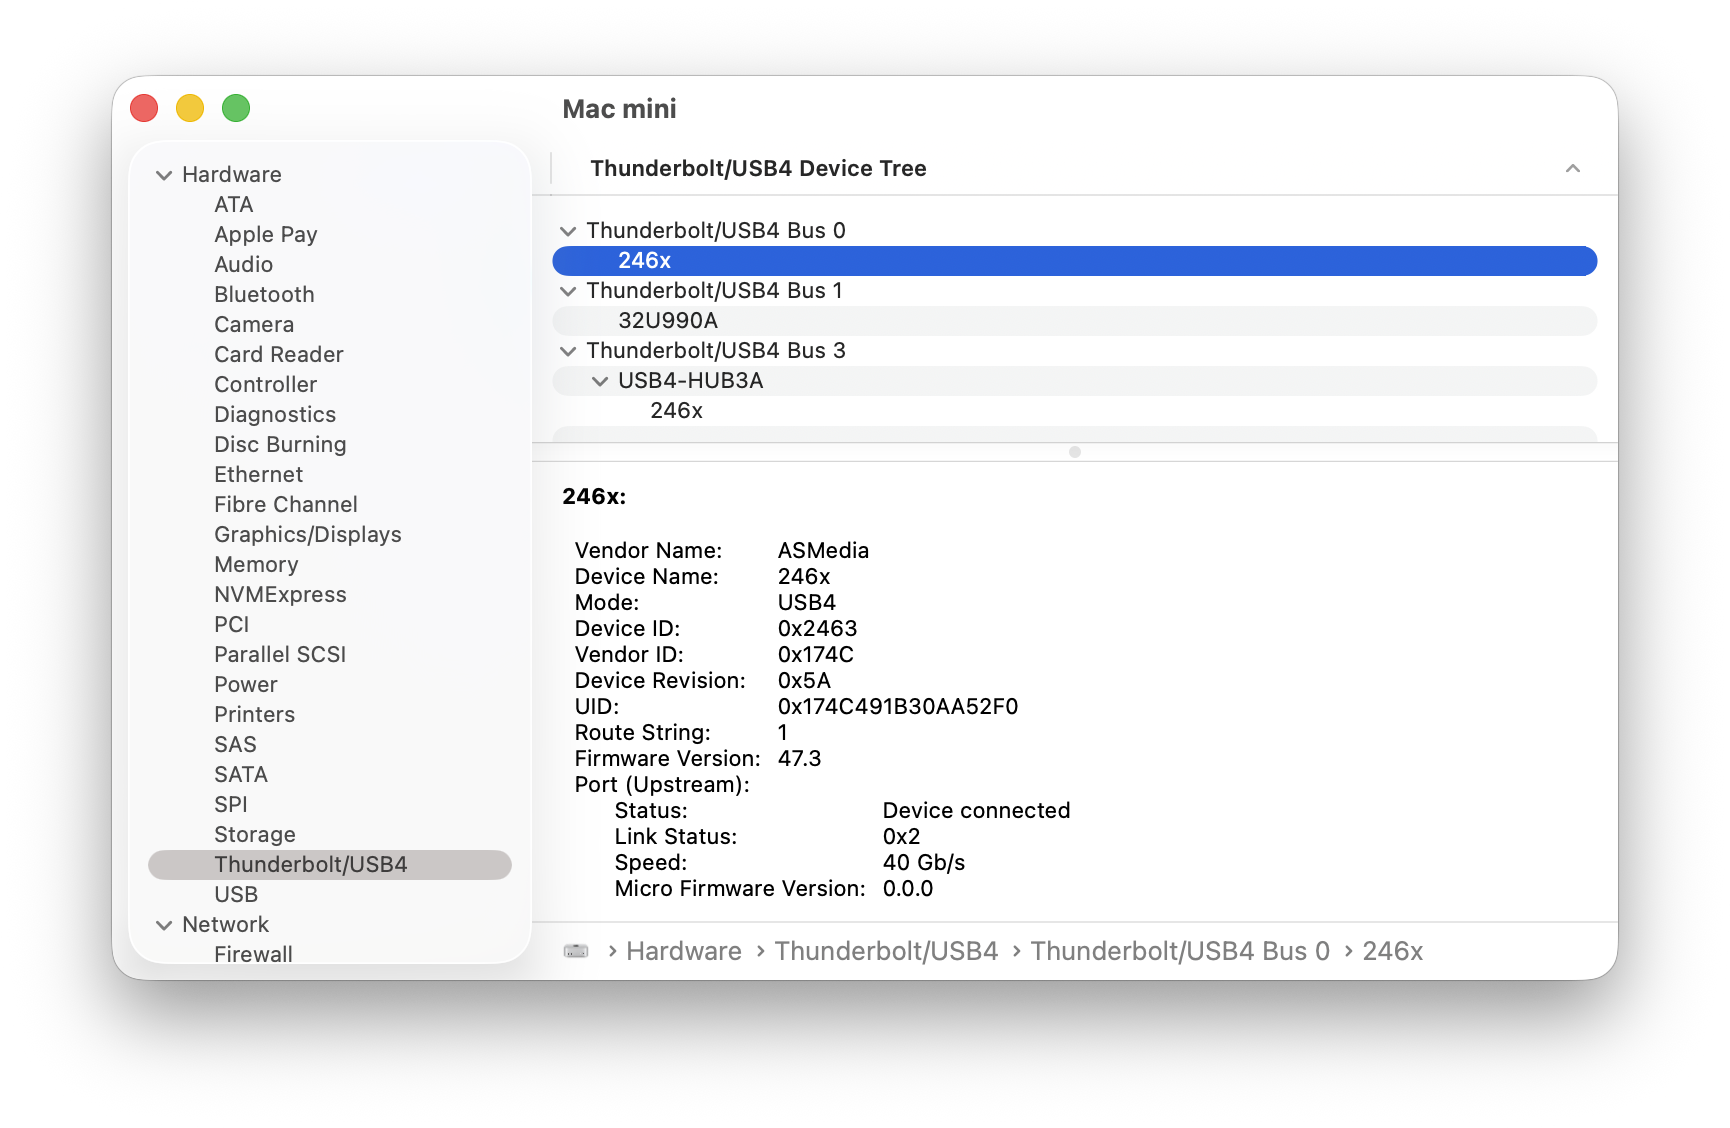Collapse Thunderbolt/USB4 Bus 1 node
Screen dimensions: 1730x1128
[x=568, y=291]
